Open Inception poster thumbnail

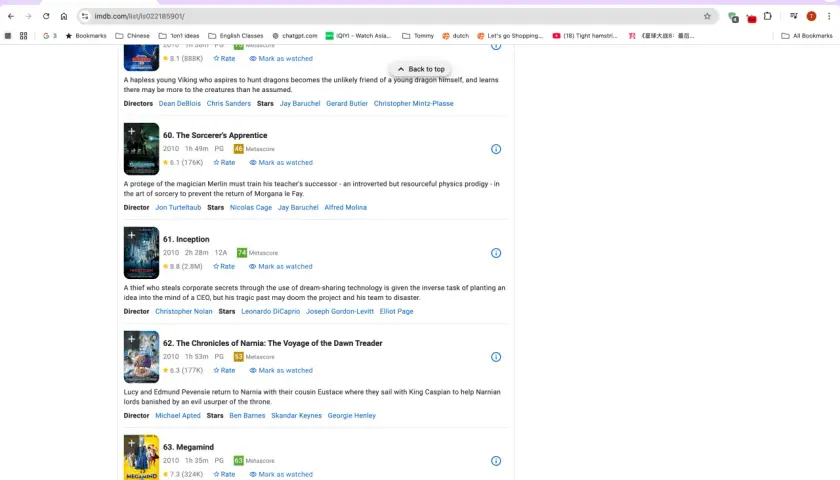(x=141, y=255)
